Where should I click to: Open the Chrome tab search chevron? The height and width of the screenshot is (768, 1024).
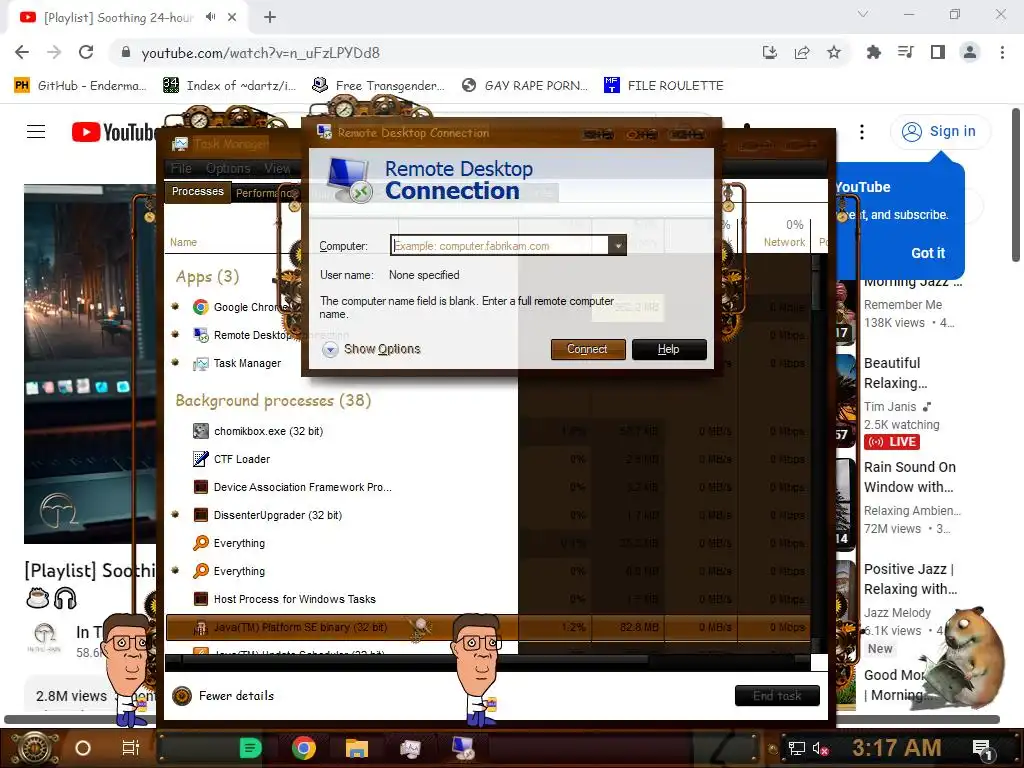click(x=863, y=14)
